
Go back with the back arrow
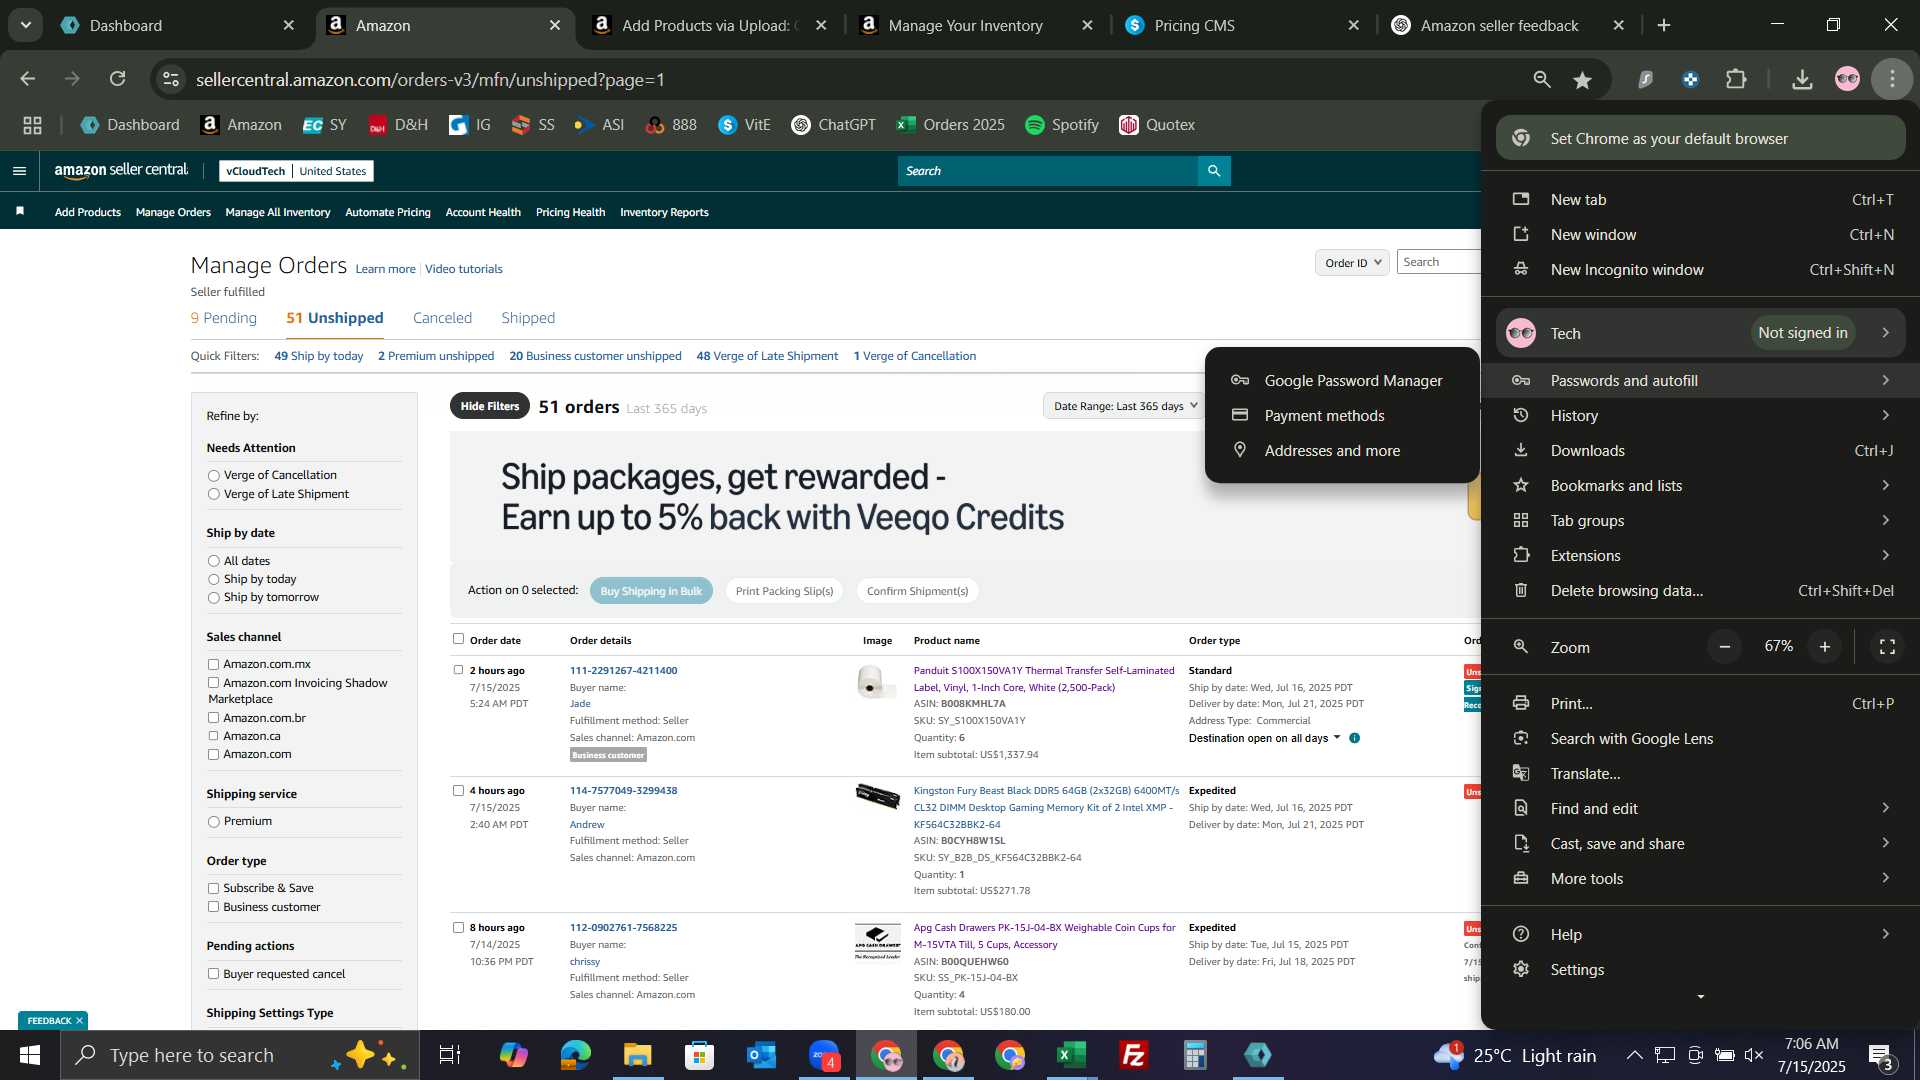coord(28,79)
